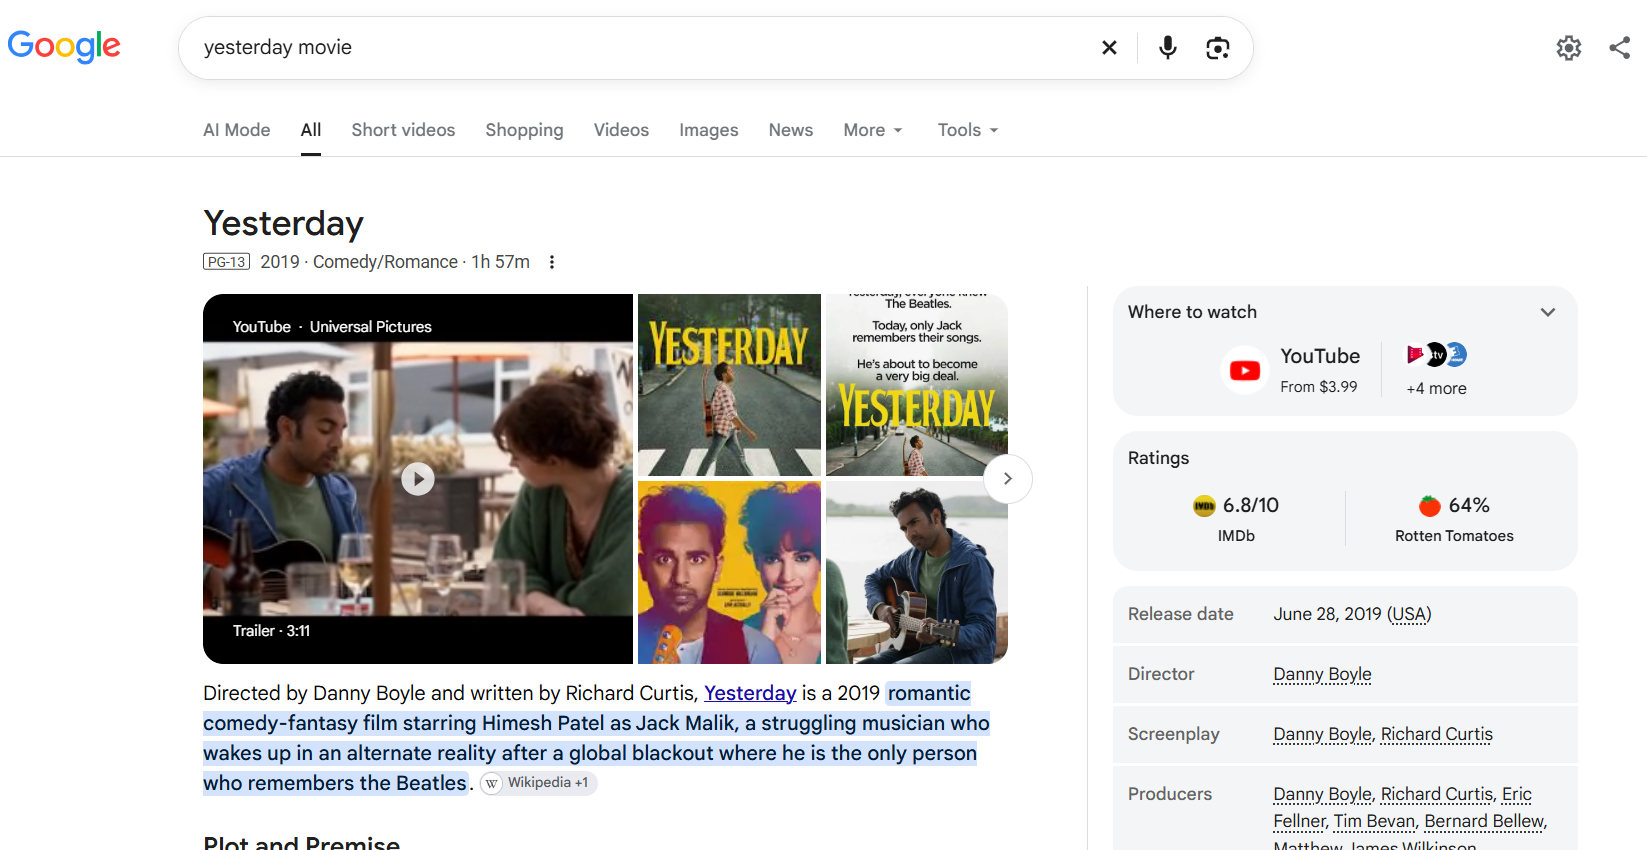Click the '+4 more' providers text
Screen dimensions: 1647x850
[x=1436, y=388]
